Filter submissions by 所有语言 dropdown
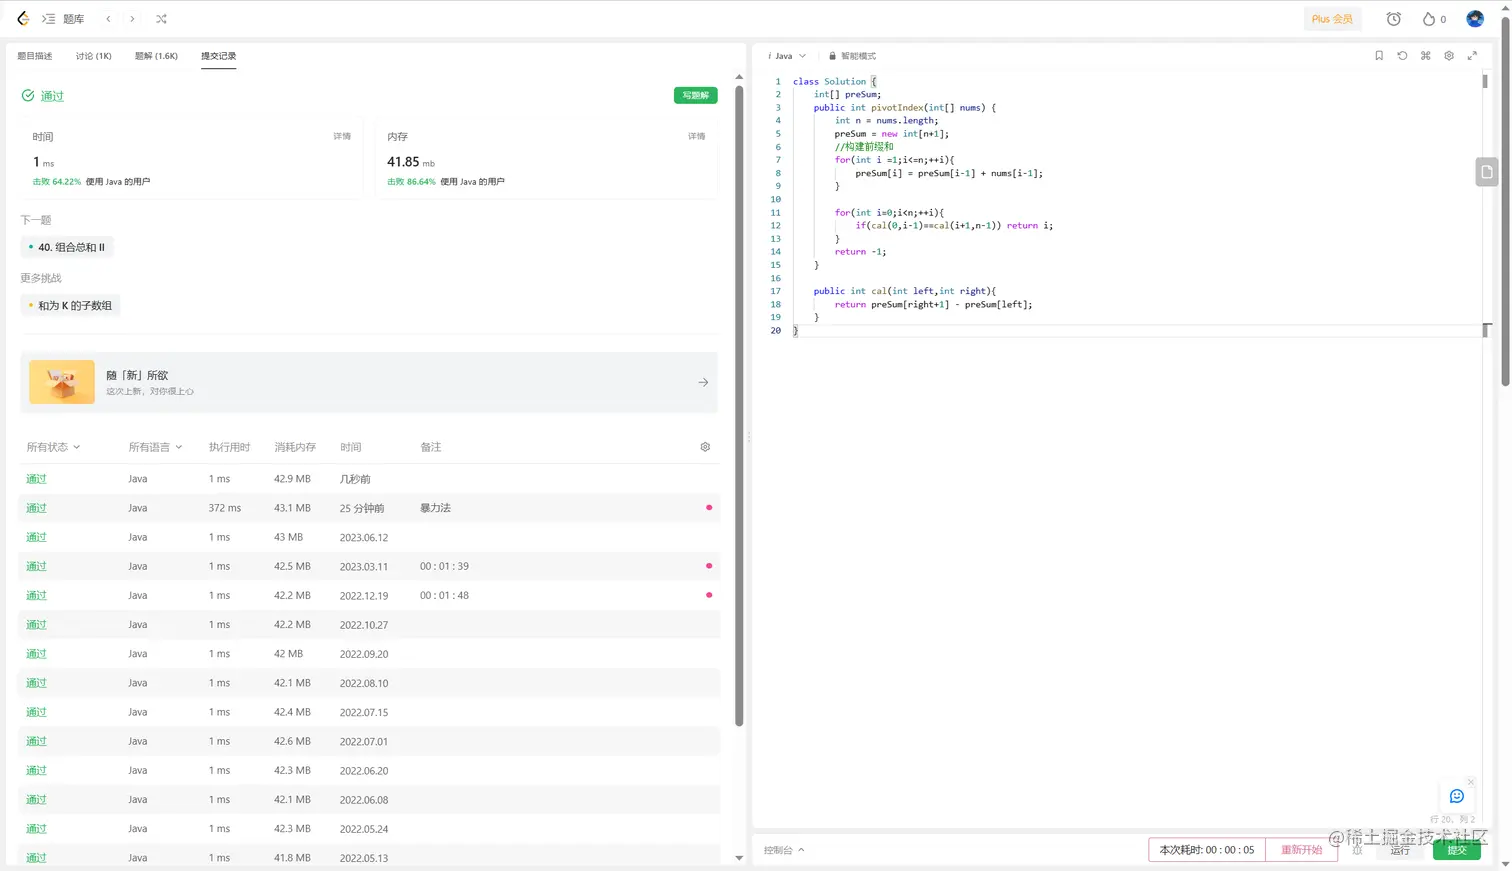 click(155, 447)
